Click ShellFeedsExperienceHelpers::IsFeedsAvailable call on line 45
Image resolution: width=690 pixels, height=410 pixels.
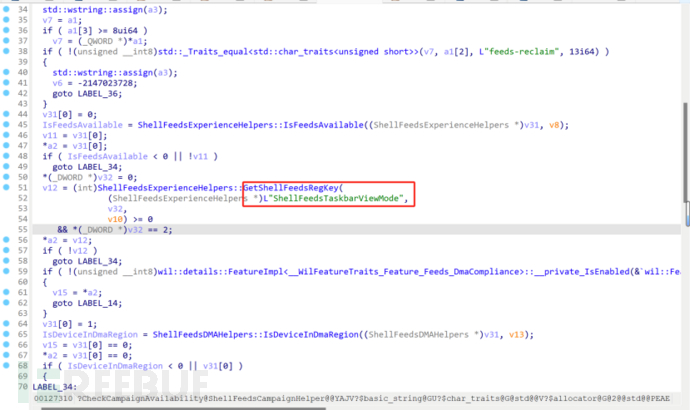pos(251,125)
